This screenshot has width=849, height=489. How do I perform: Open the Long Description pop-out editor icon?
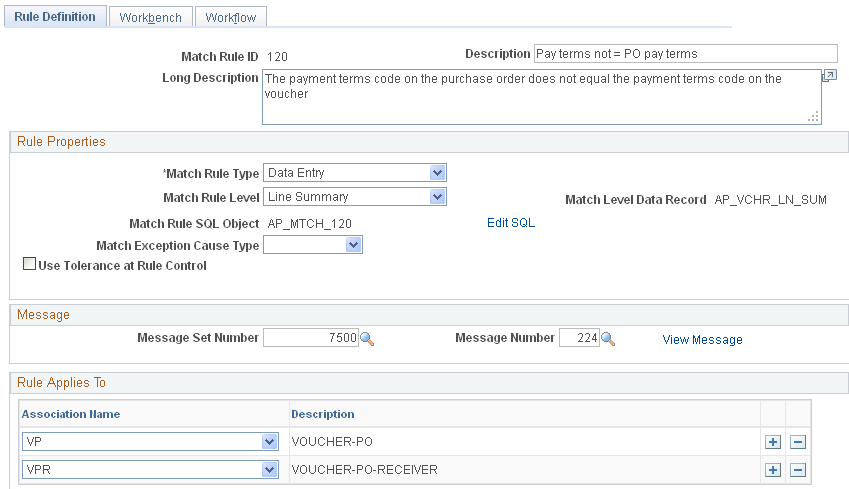click(x=829, y=76)
